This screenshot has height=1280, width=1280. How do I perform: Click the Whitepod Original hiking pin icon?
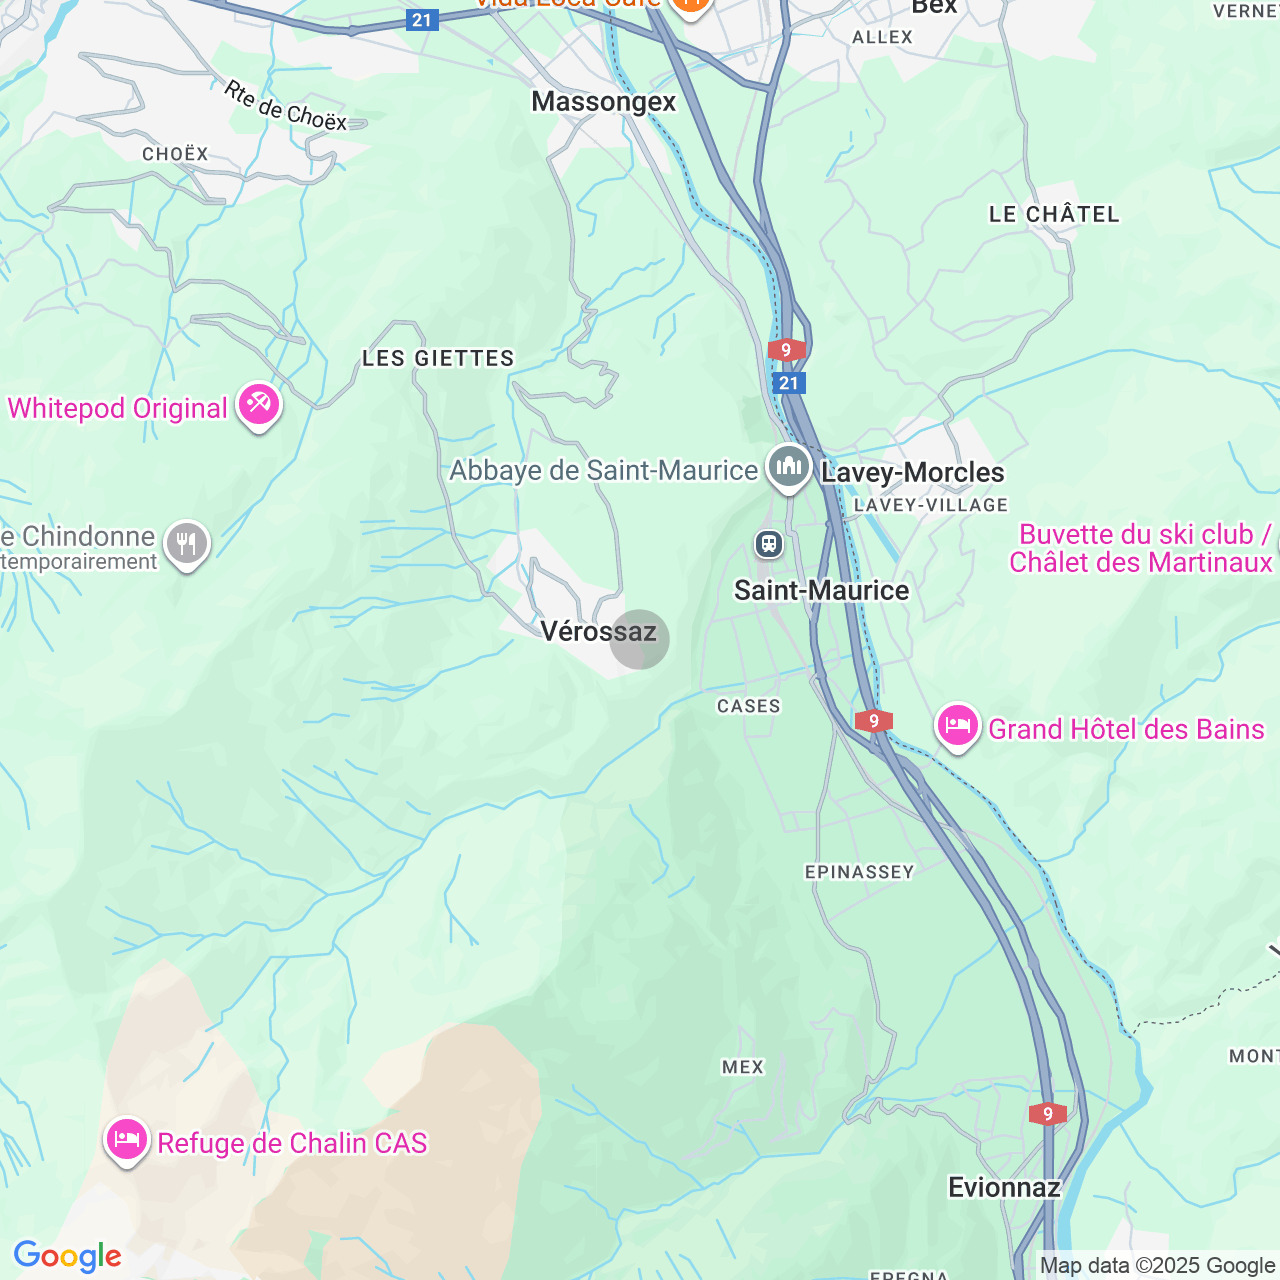point(259,406)
